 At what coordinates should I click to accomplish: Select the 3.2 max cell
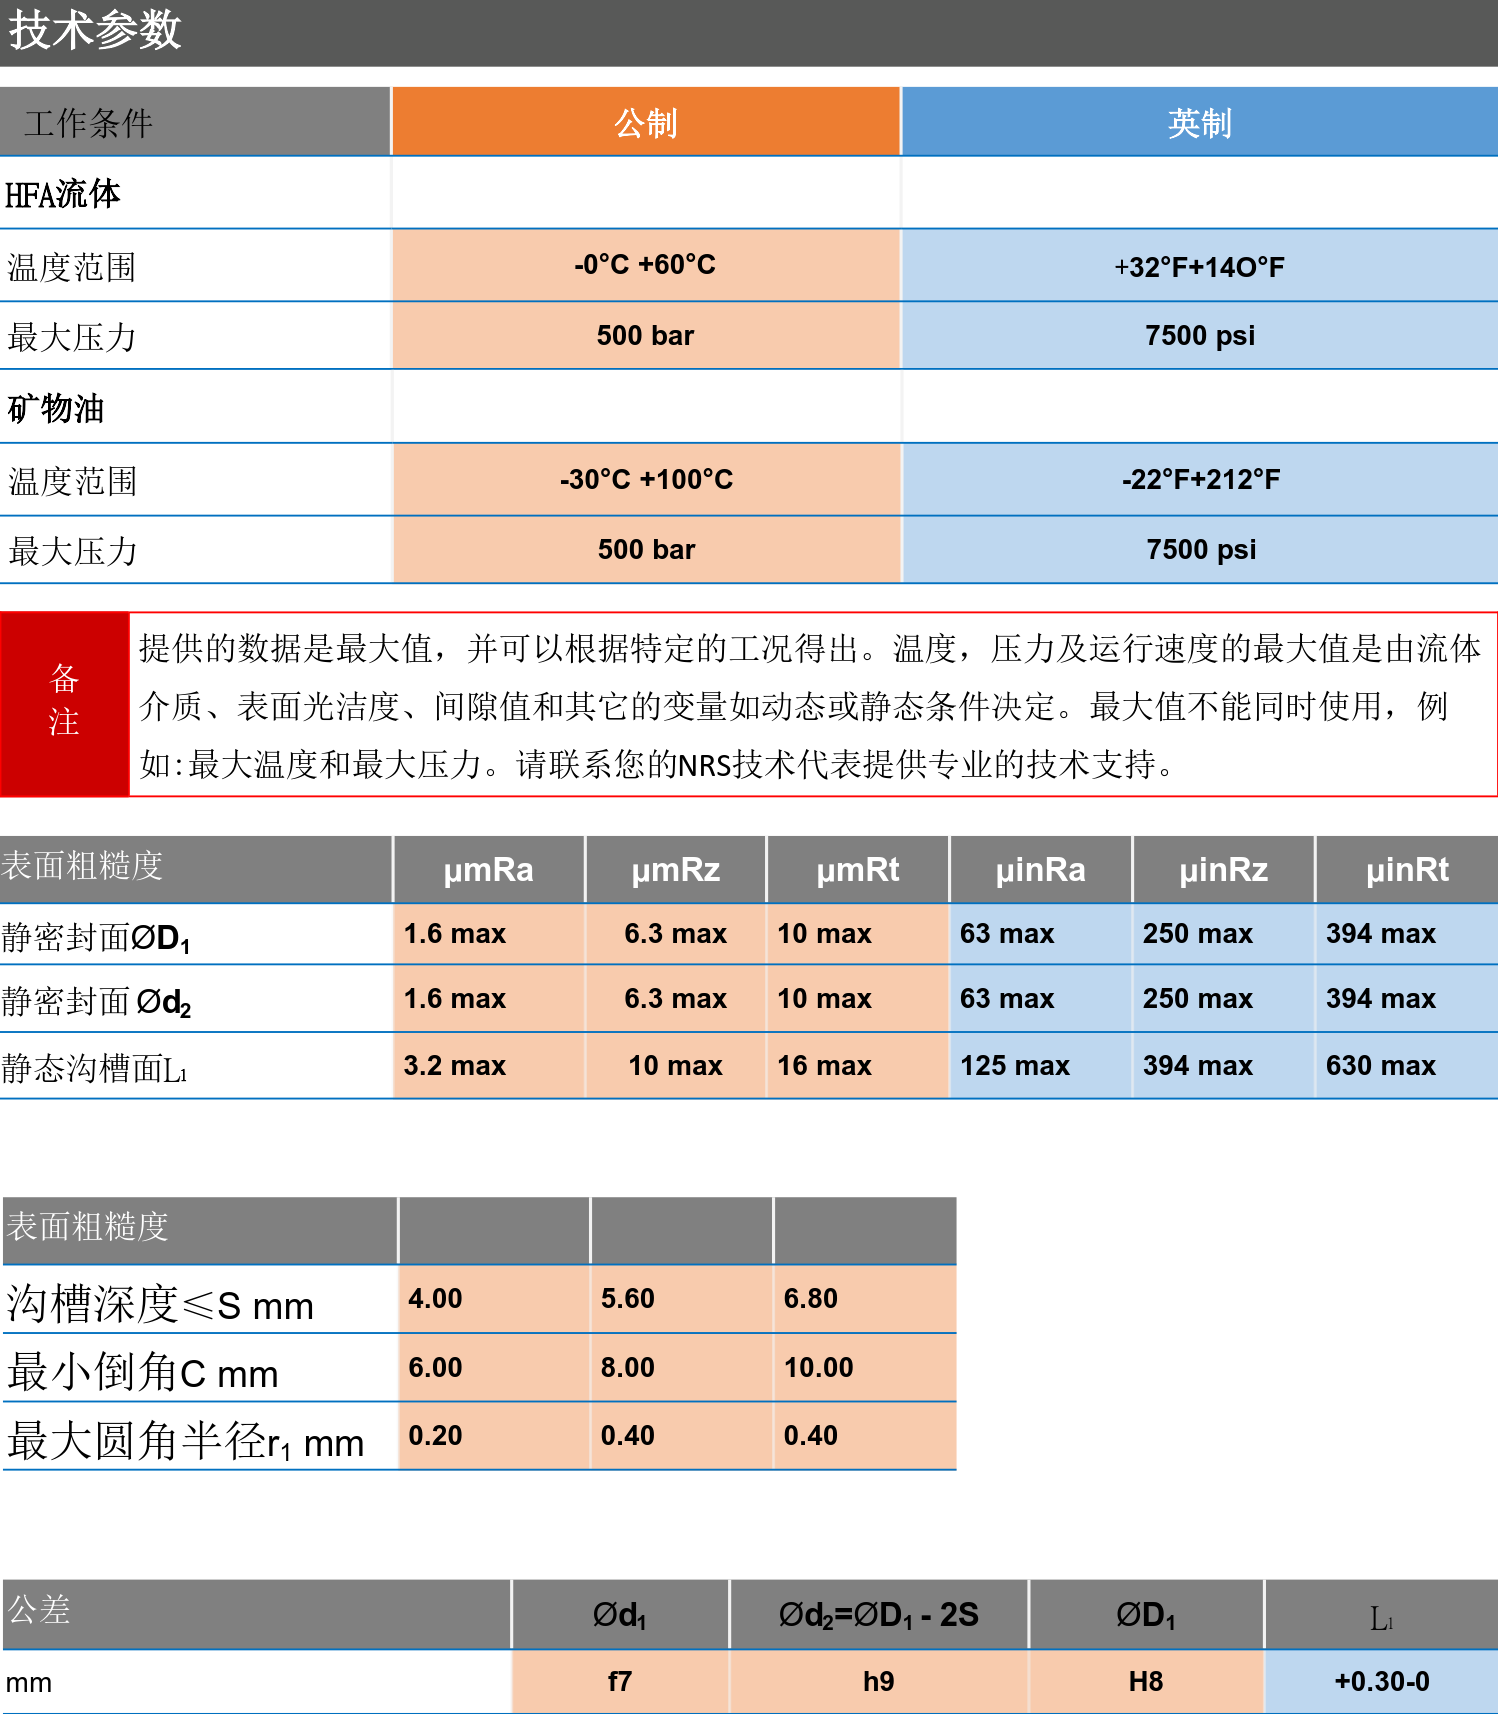click(455, 1066)
